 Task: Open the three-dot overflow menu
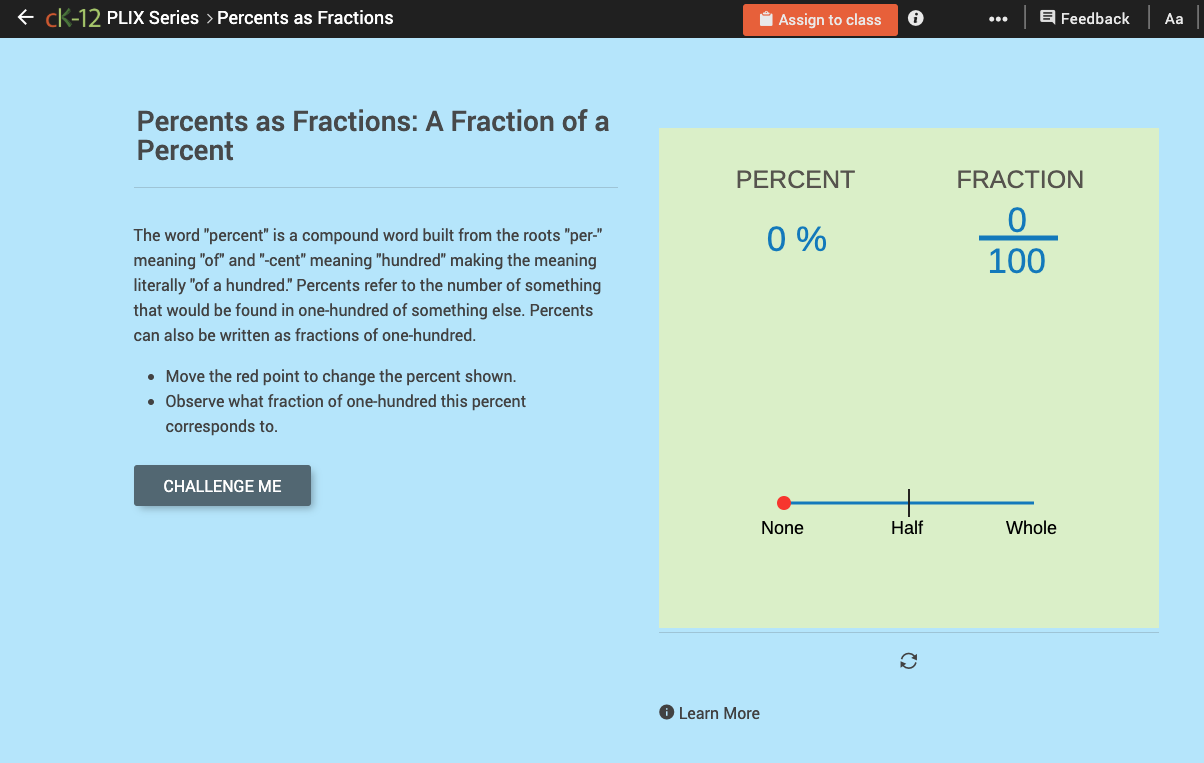(x=998, y=17)
